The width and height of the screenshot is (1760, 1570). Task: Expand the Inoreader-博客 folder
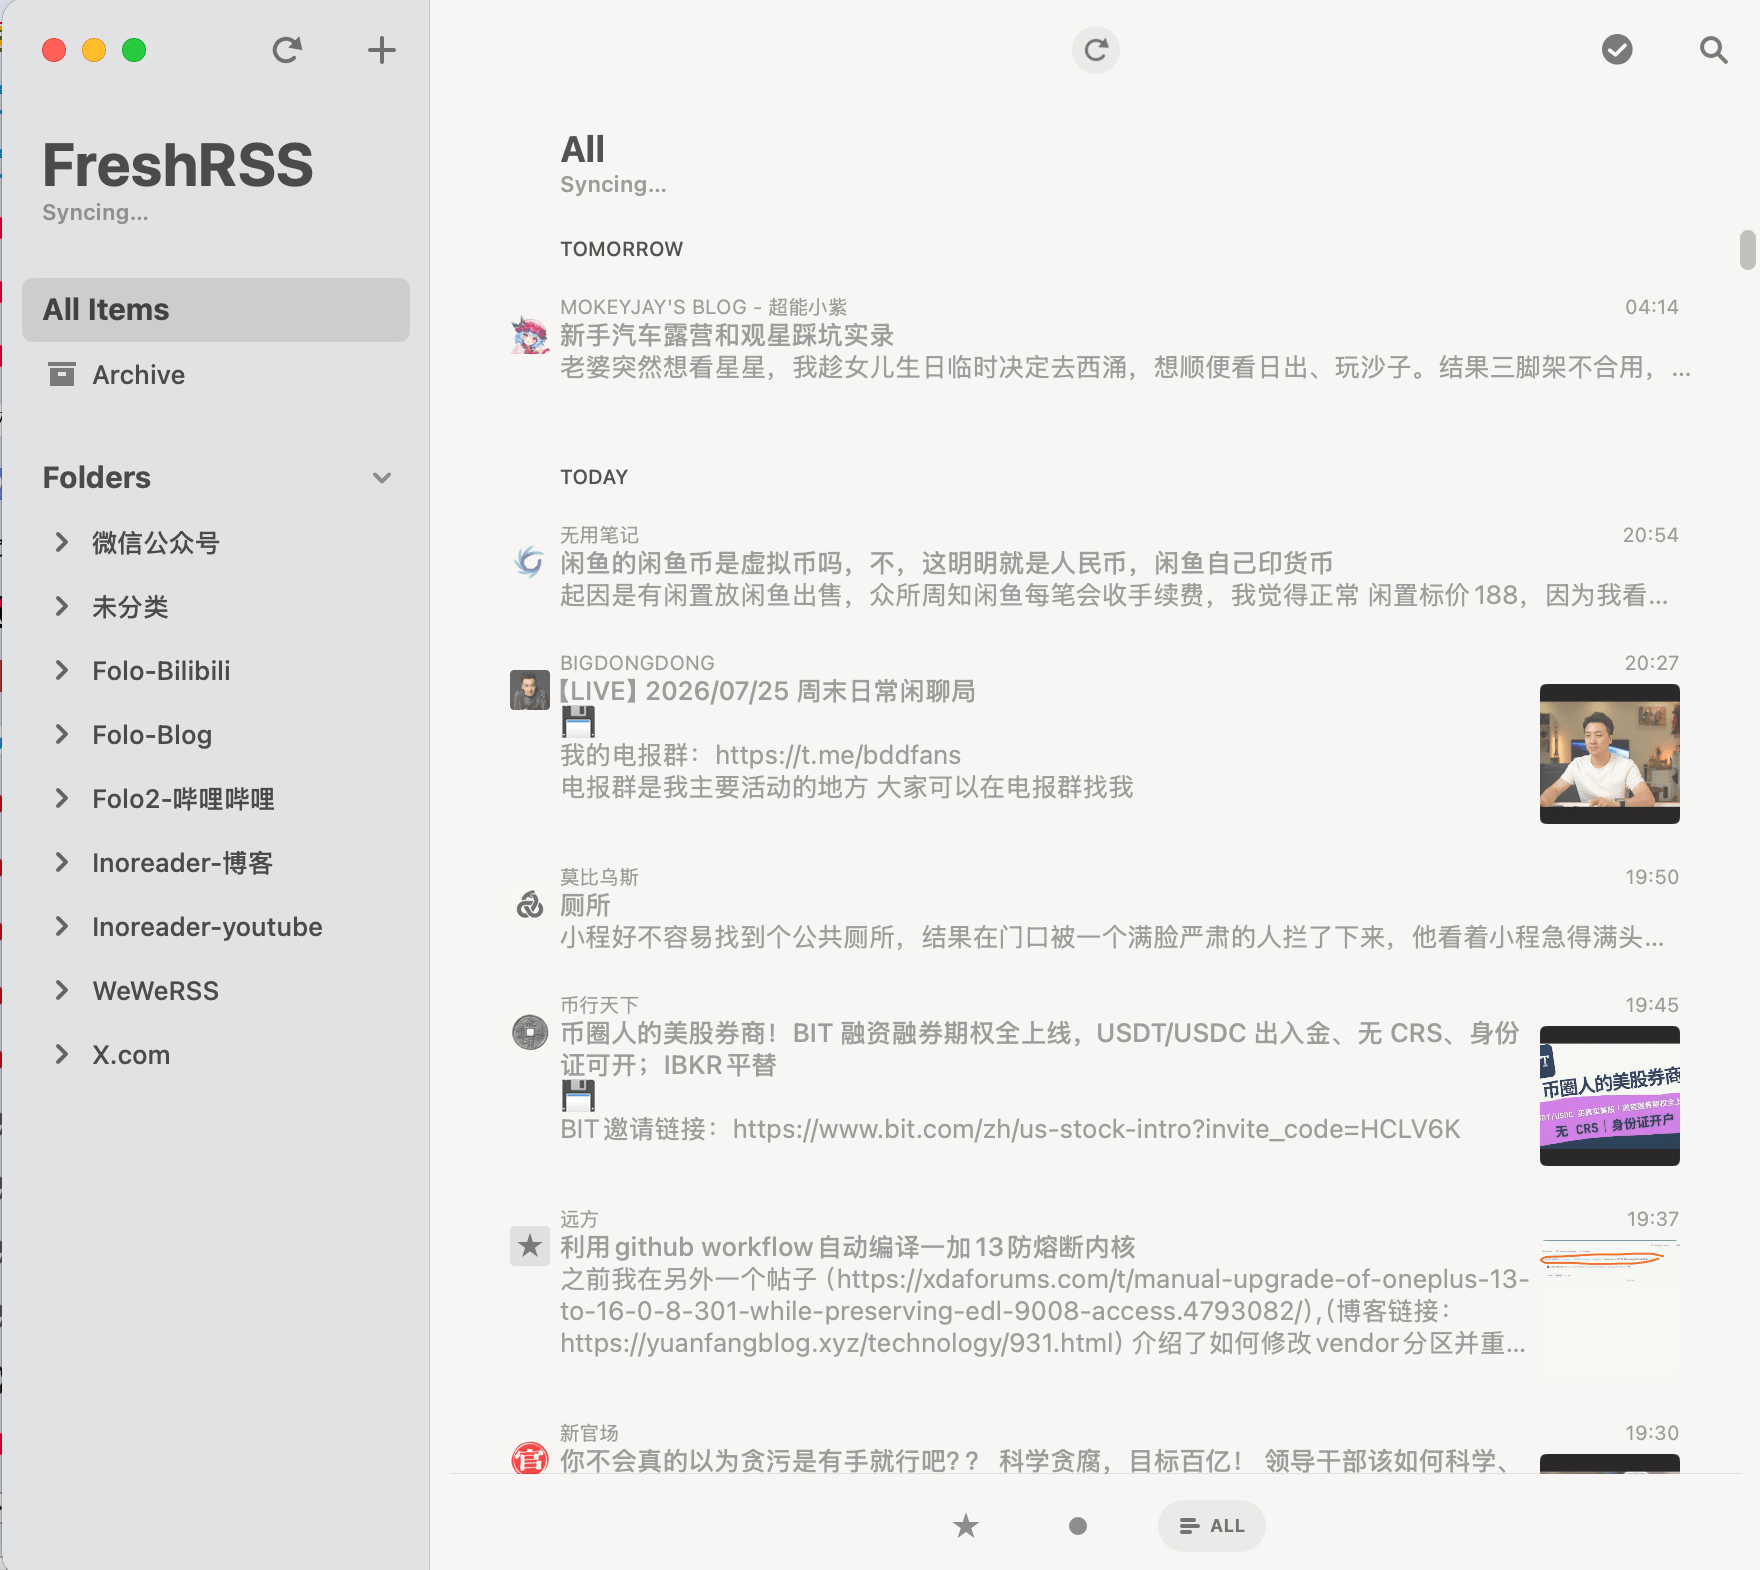[x=62, y=862]
